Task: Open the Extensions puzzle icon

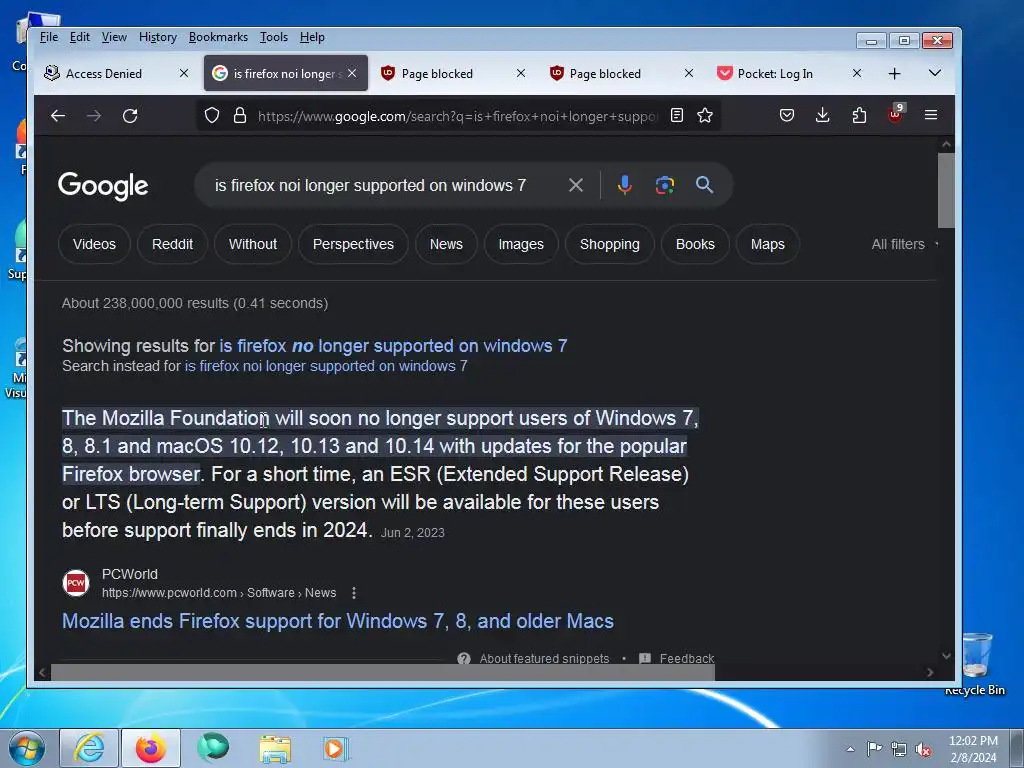Action: point(859,116)
